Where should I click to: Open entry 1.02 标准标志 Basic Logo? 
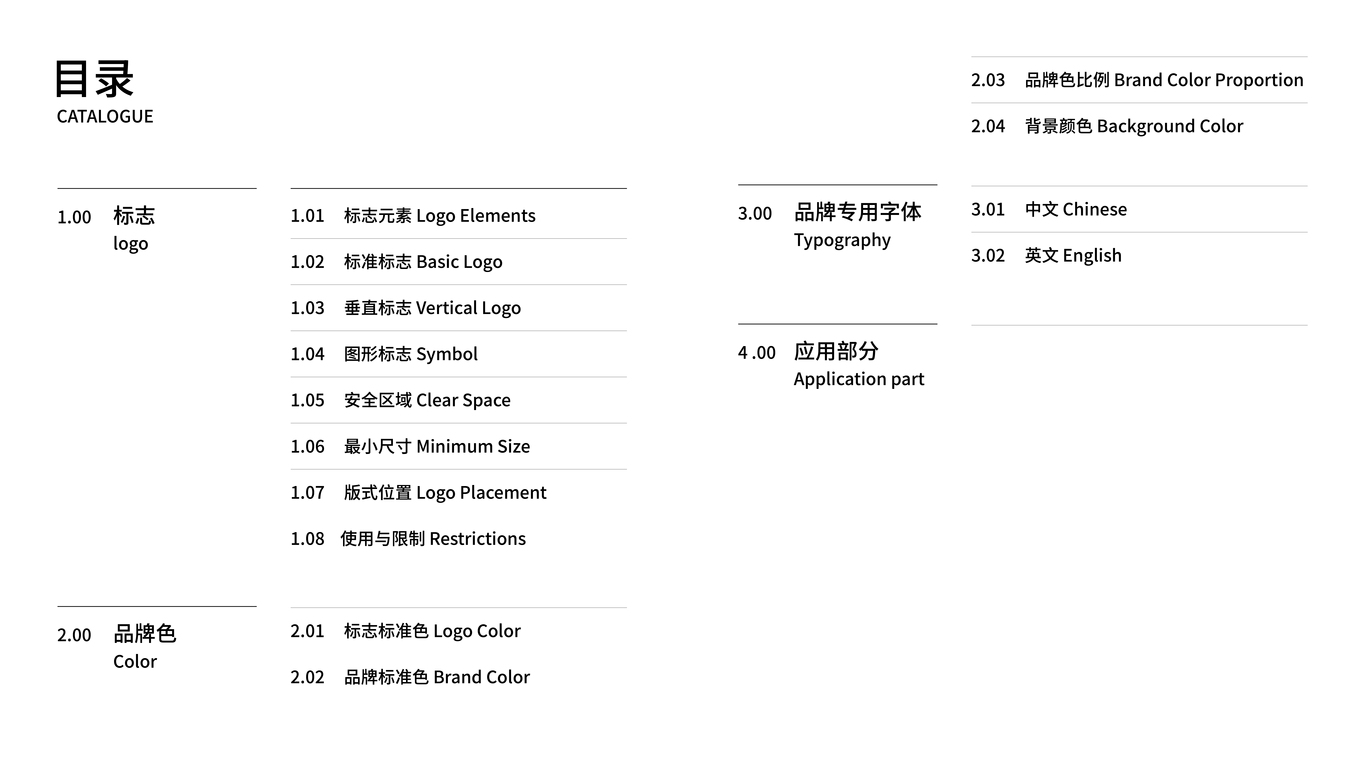tap(396, 262)
